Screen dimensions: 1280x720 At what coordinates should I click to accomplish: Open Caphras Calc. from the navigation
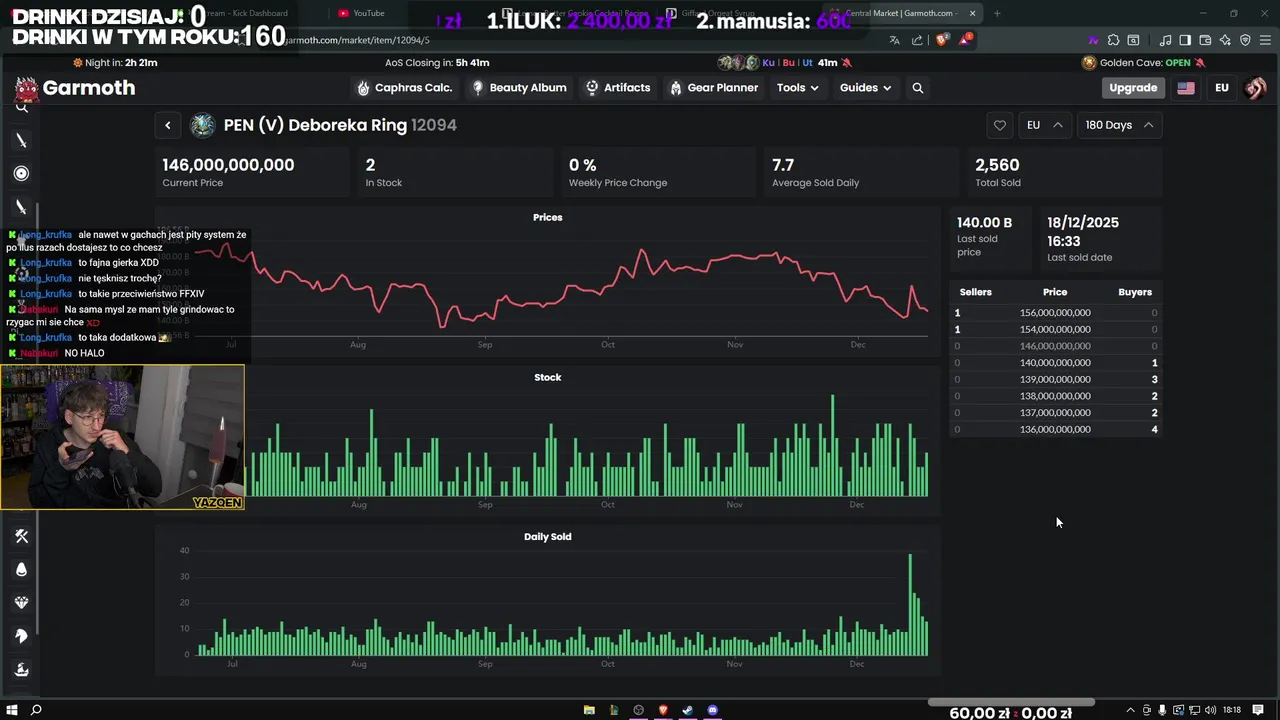[x=404, y=88]
